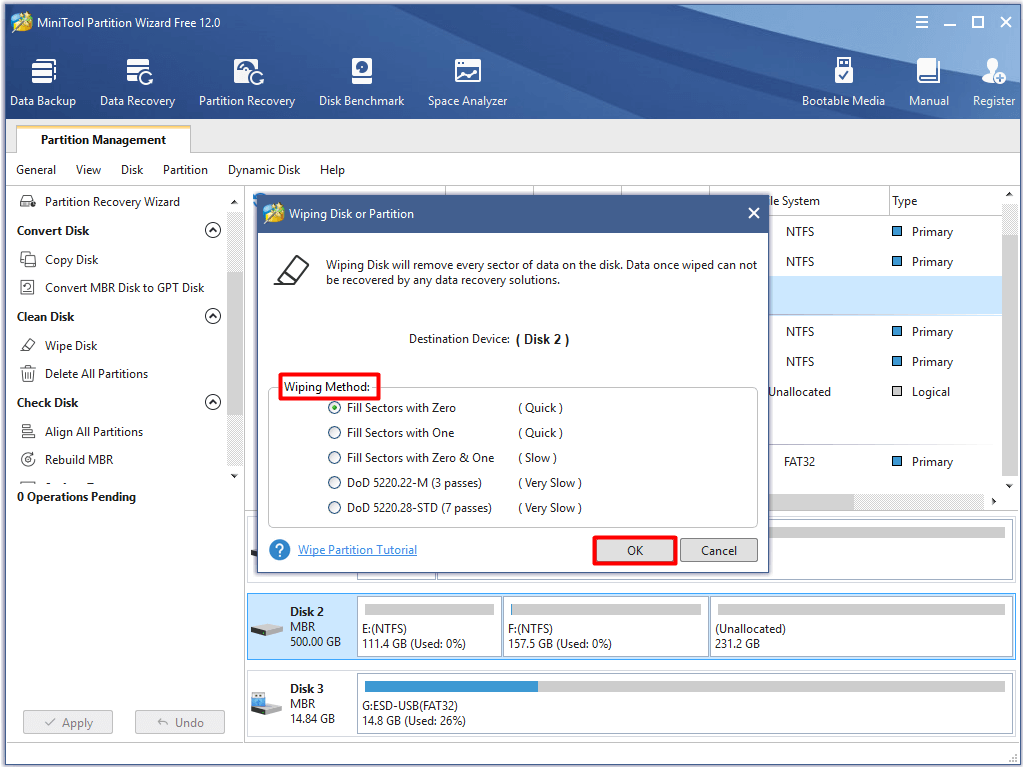Open the Manual

(x=928, y=83)
